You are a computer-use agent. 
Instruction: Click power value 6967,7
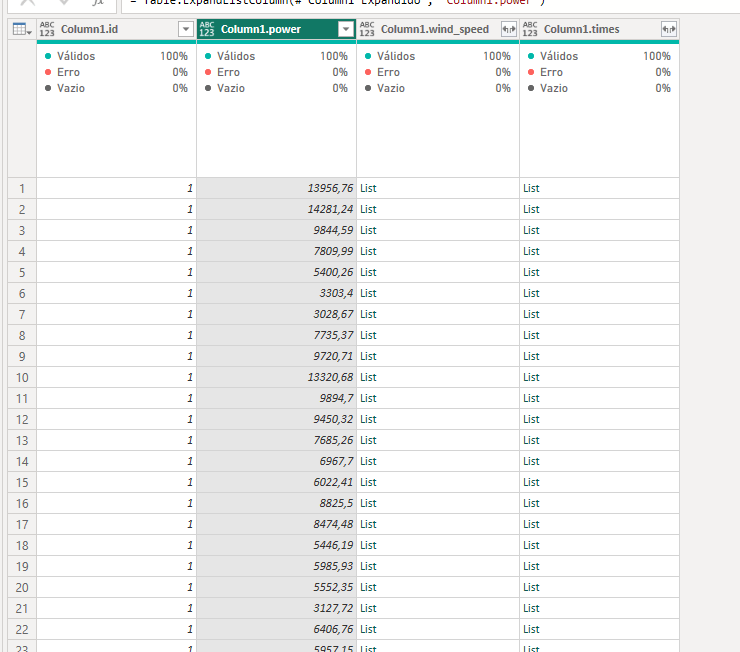point(336,461)
